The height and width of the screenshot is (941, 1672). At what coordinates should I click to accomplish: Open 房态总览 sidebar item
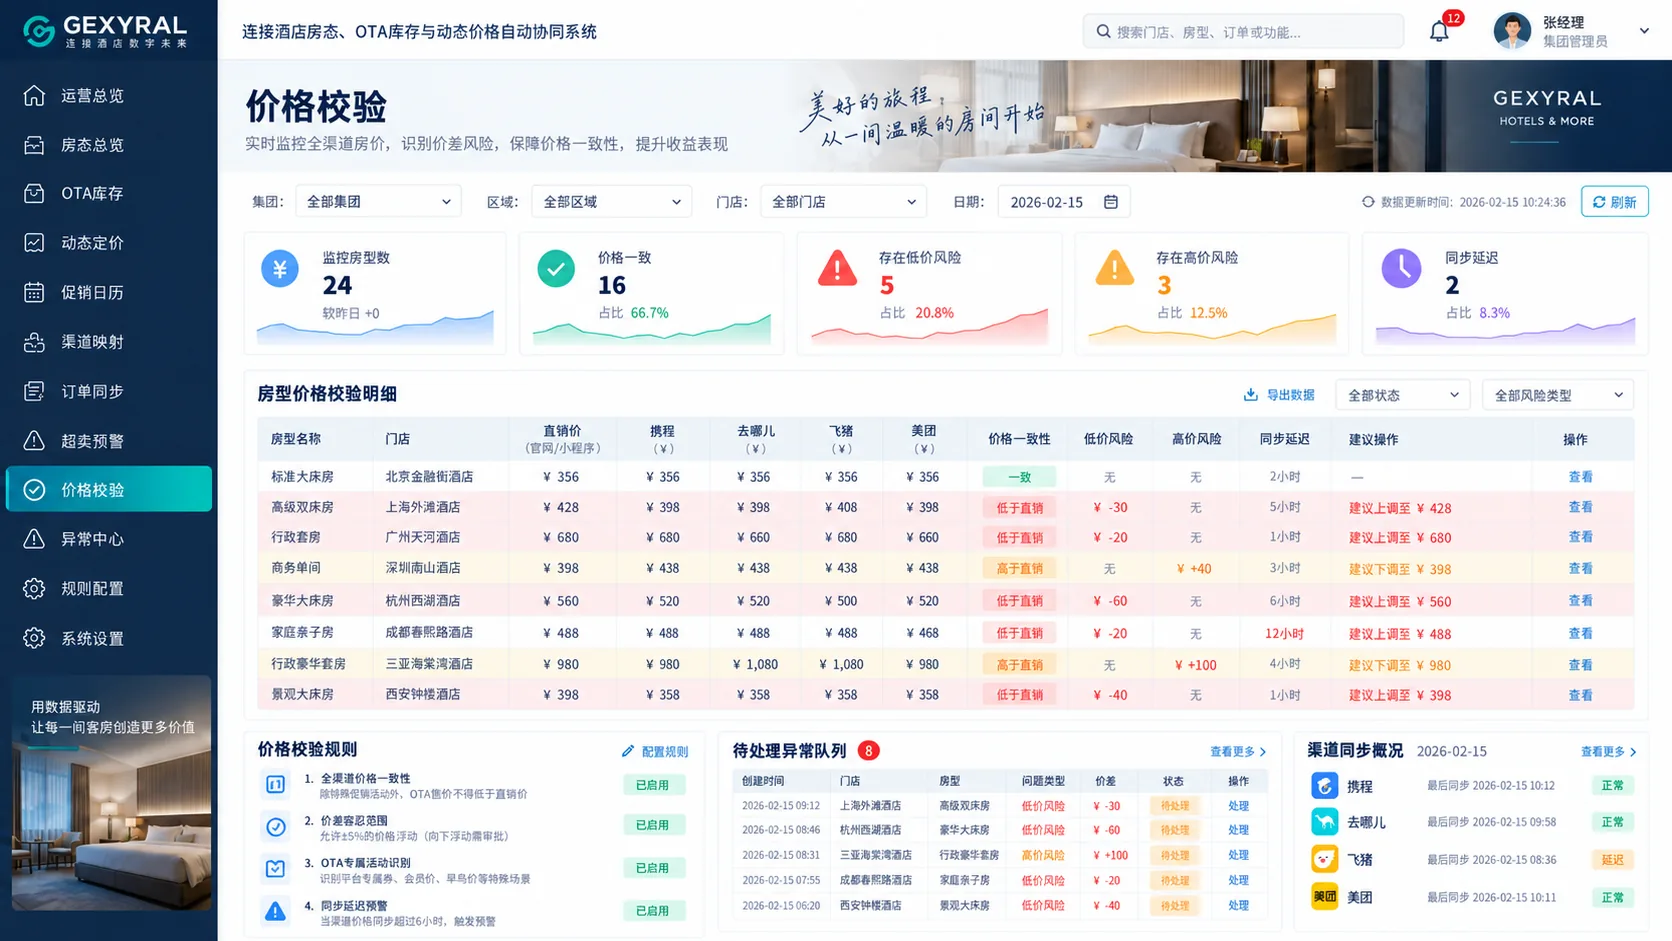pos(109,145)
